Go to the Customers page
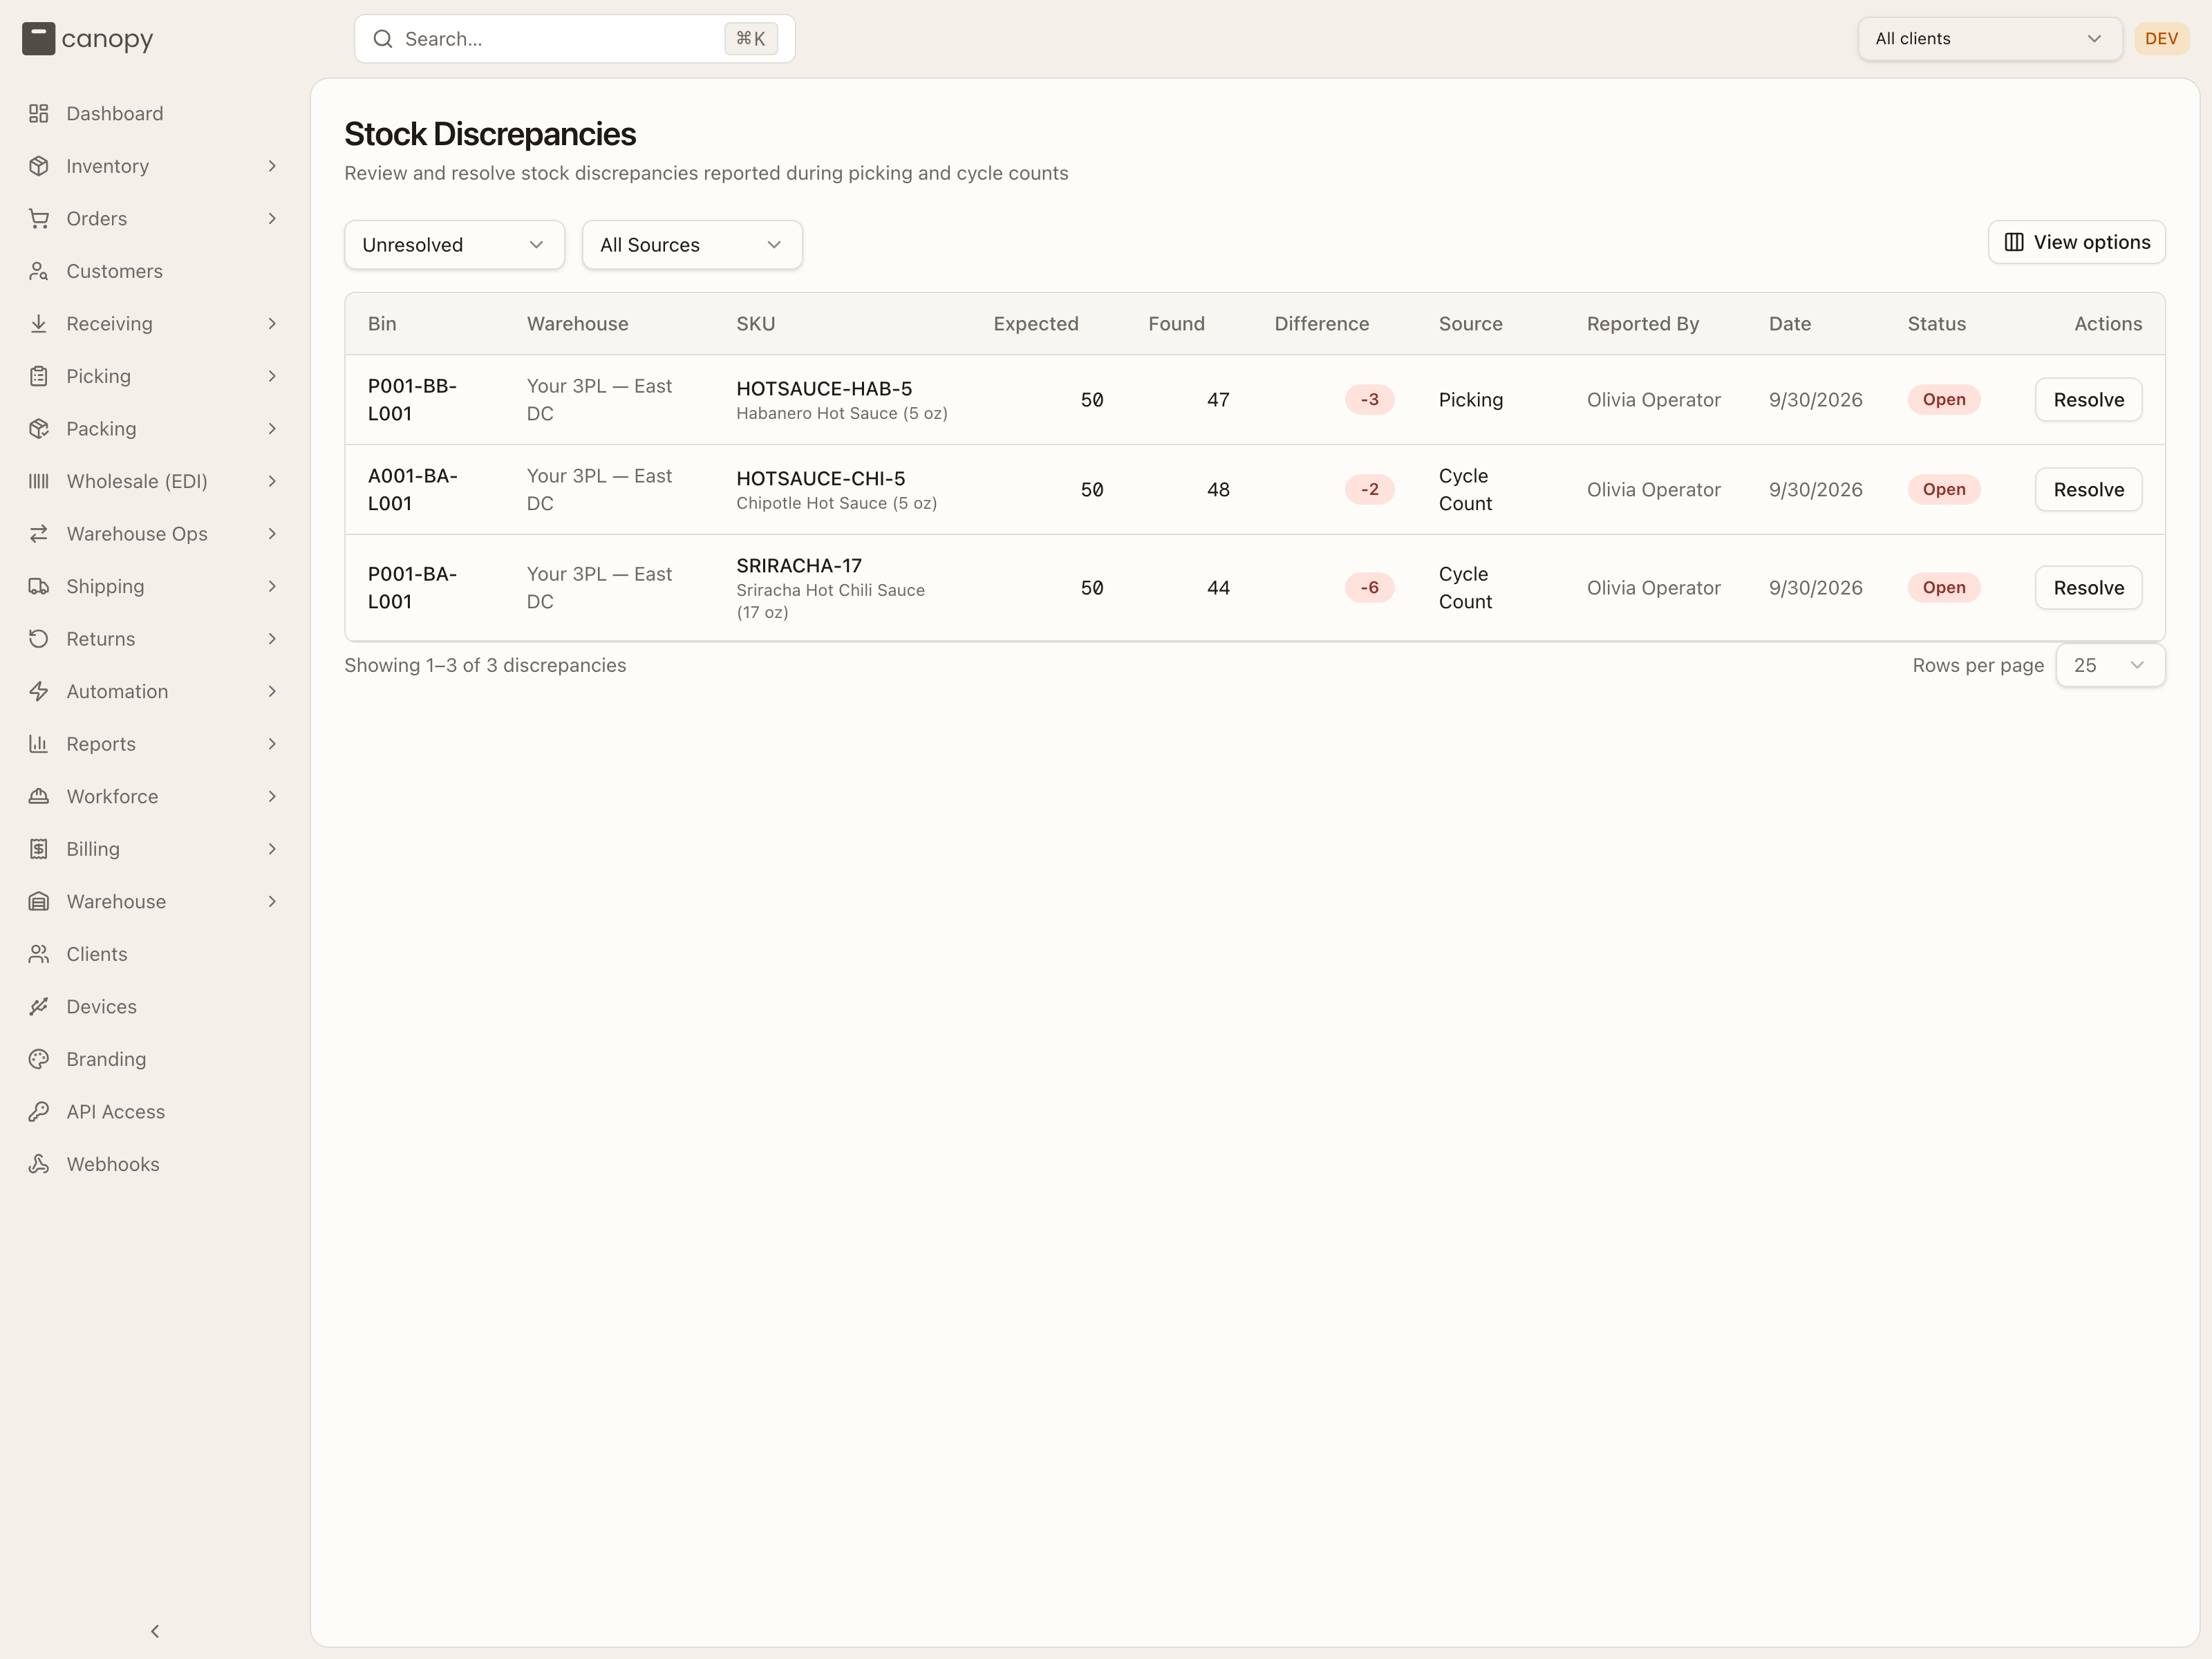Image resolution: width=2212 pixels, height=1659 pixels. 154,271
